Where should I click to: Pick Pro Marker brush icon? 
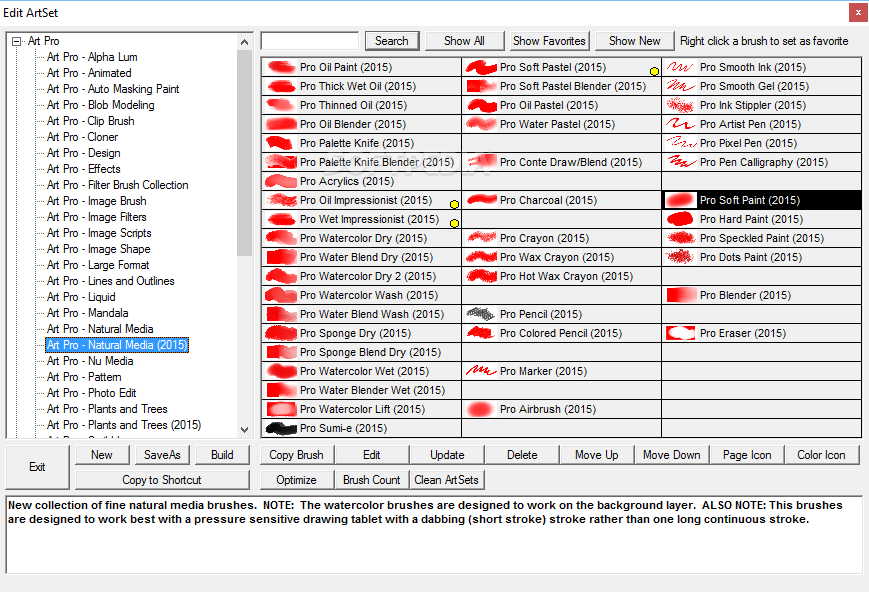click(x=481, y=371)
